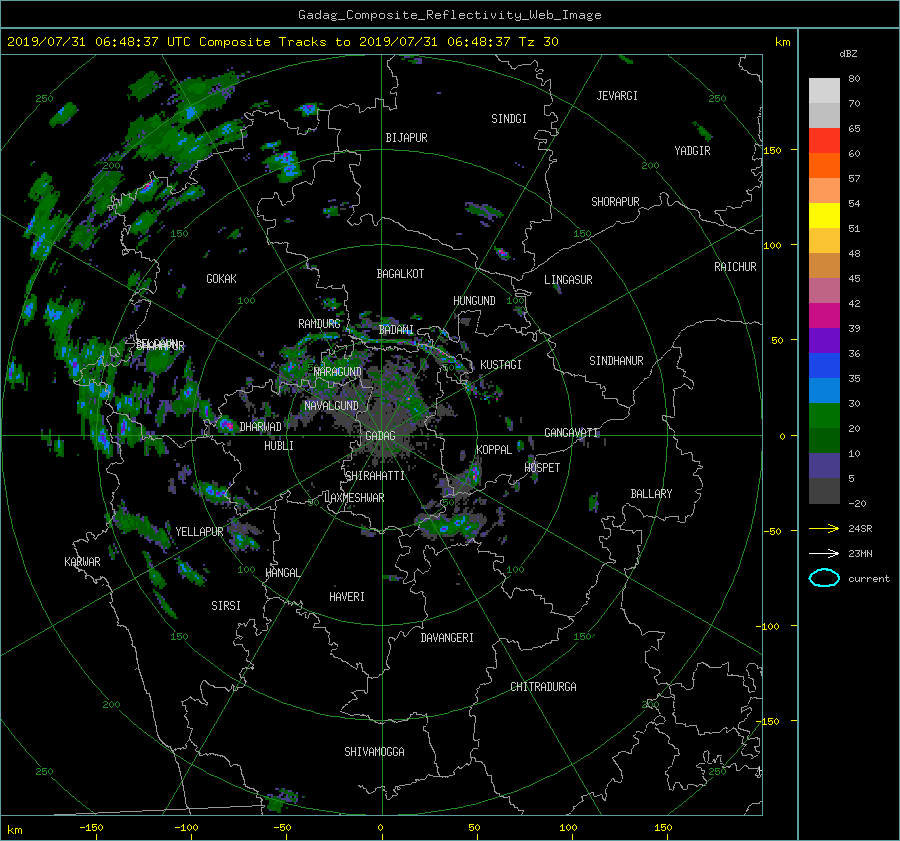Viewport: 900px width, 841px height.
Task: Click the km unit label at bottom left
Action: coord(15,830)
